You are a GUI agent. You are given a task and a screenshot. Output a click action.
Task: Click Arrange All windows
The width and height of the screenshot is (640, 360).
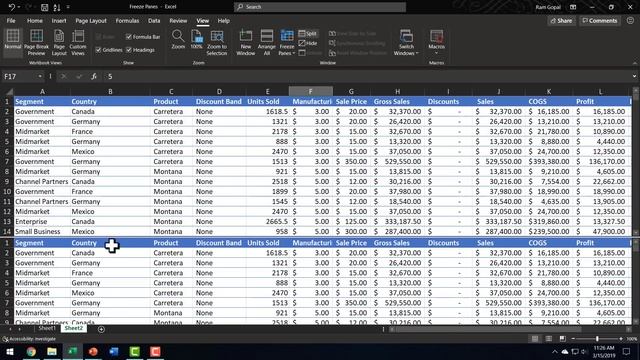(x=267, y=42)
